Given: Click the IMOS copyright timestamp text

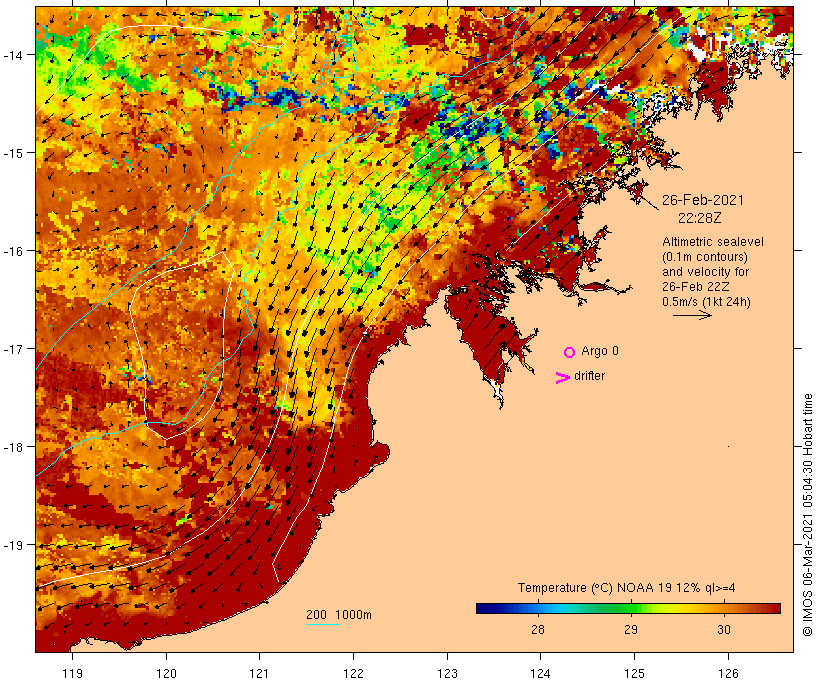Looking at the screenshot, I should click(x=808, y=515).
